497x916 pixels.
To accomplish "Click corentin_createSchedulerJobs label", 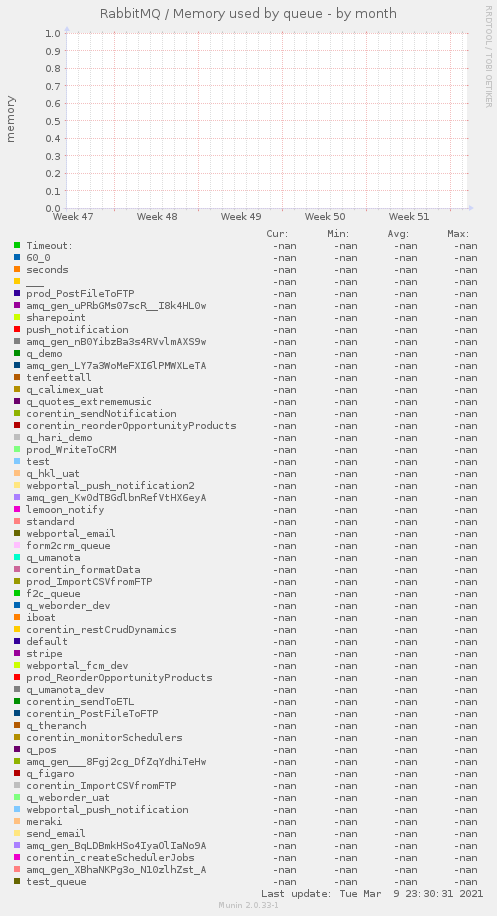I will click(x=110, y=858).
